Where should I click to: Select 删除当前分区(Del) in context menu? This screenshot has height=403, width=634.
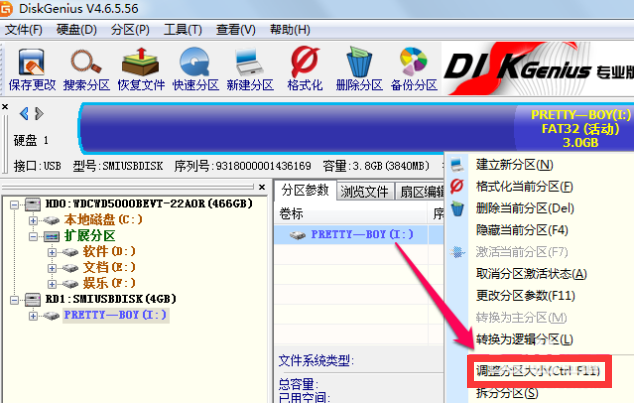[x=523, y=208]
